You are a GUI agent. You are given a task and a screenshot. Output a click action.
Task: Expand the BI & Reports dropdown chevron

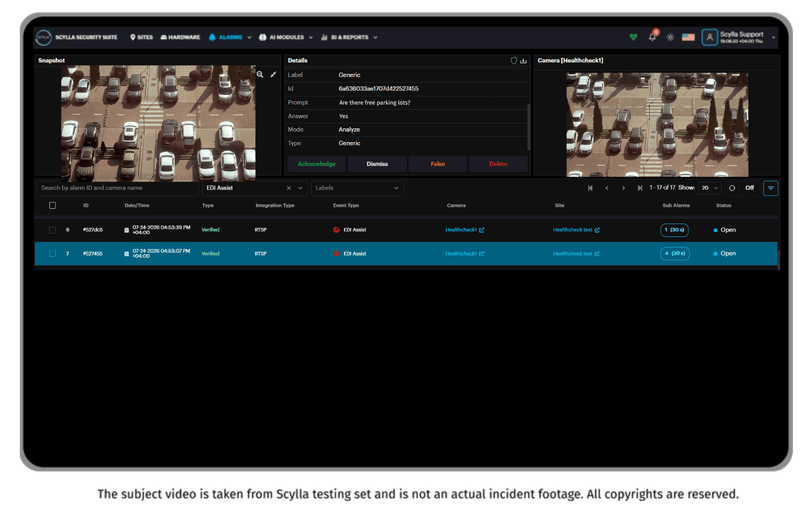(375, 38)
